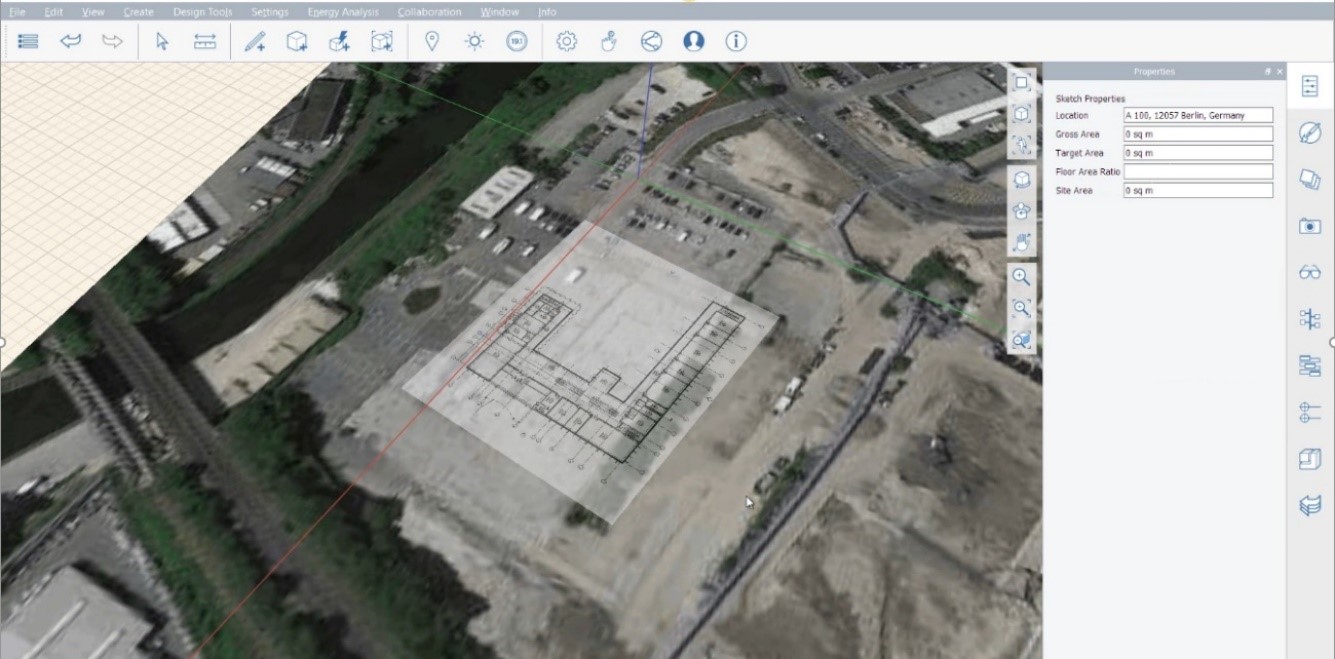Activate the massing cube tool
This screenshot has width=1335, height=659.
click(x=296, y=41)
